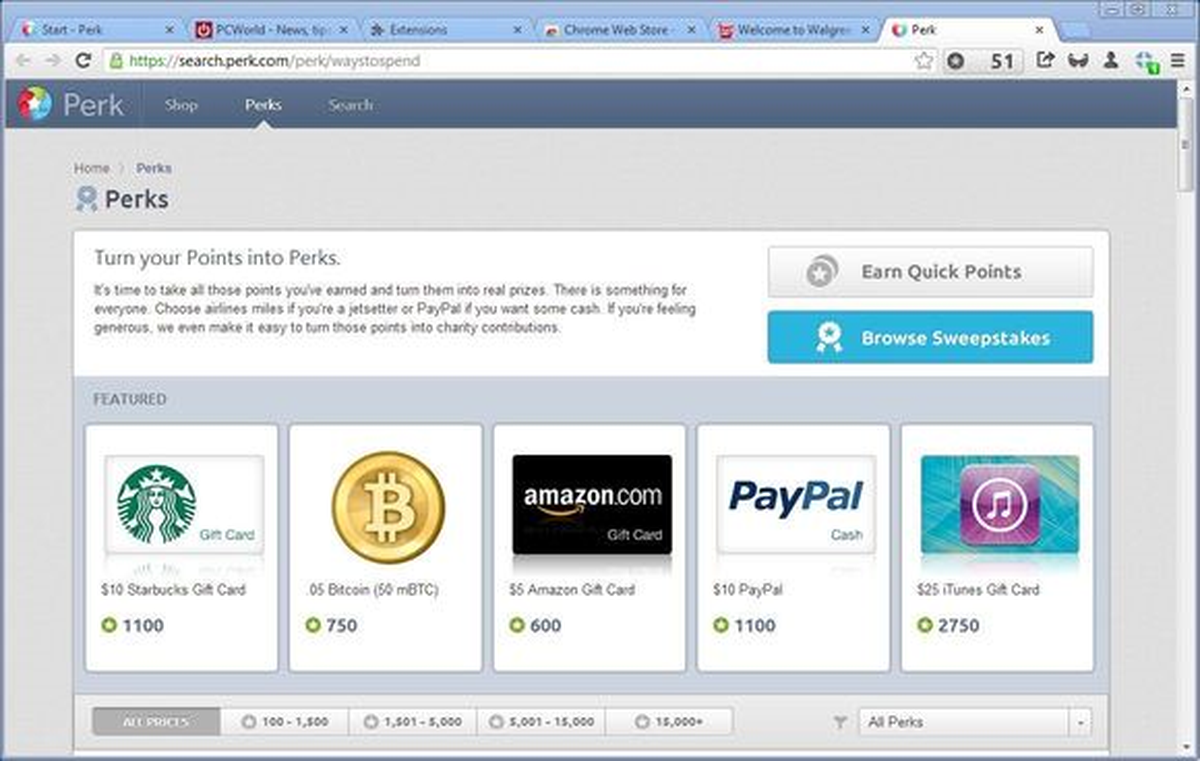
Task: Click the Perk logo in the header
Action: [x=70, y=104]
